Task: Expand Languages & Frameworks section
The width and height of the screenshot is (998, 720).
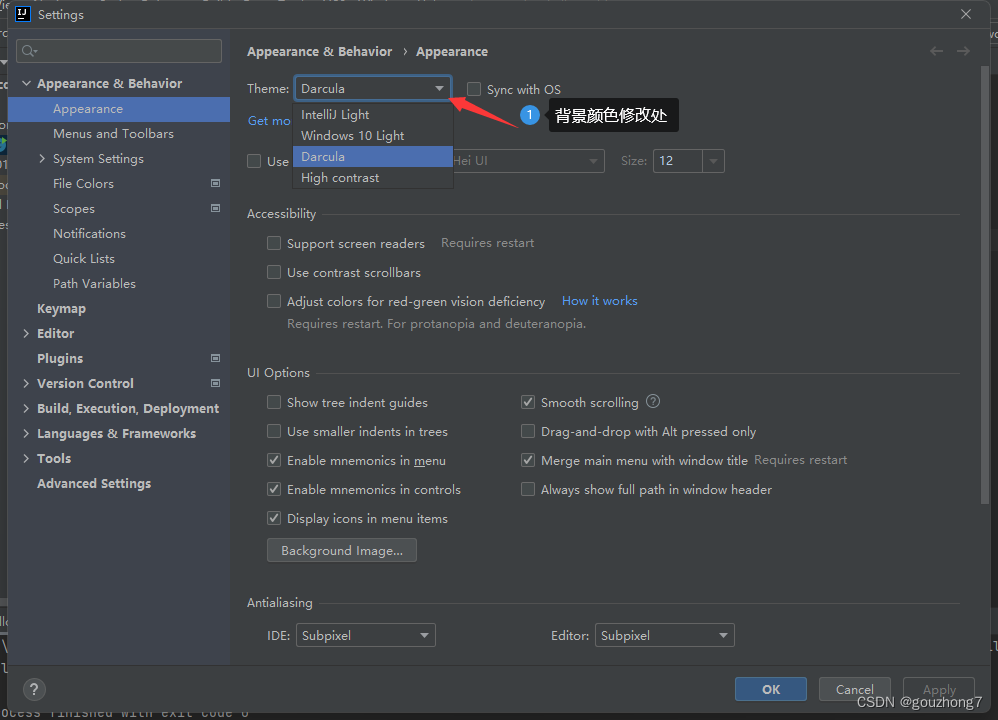Action: [x=26, y=434]
